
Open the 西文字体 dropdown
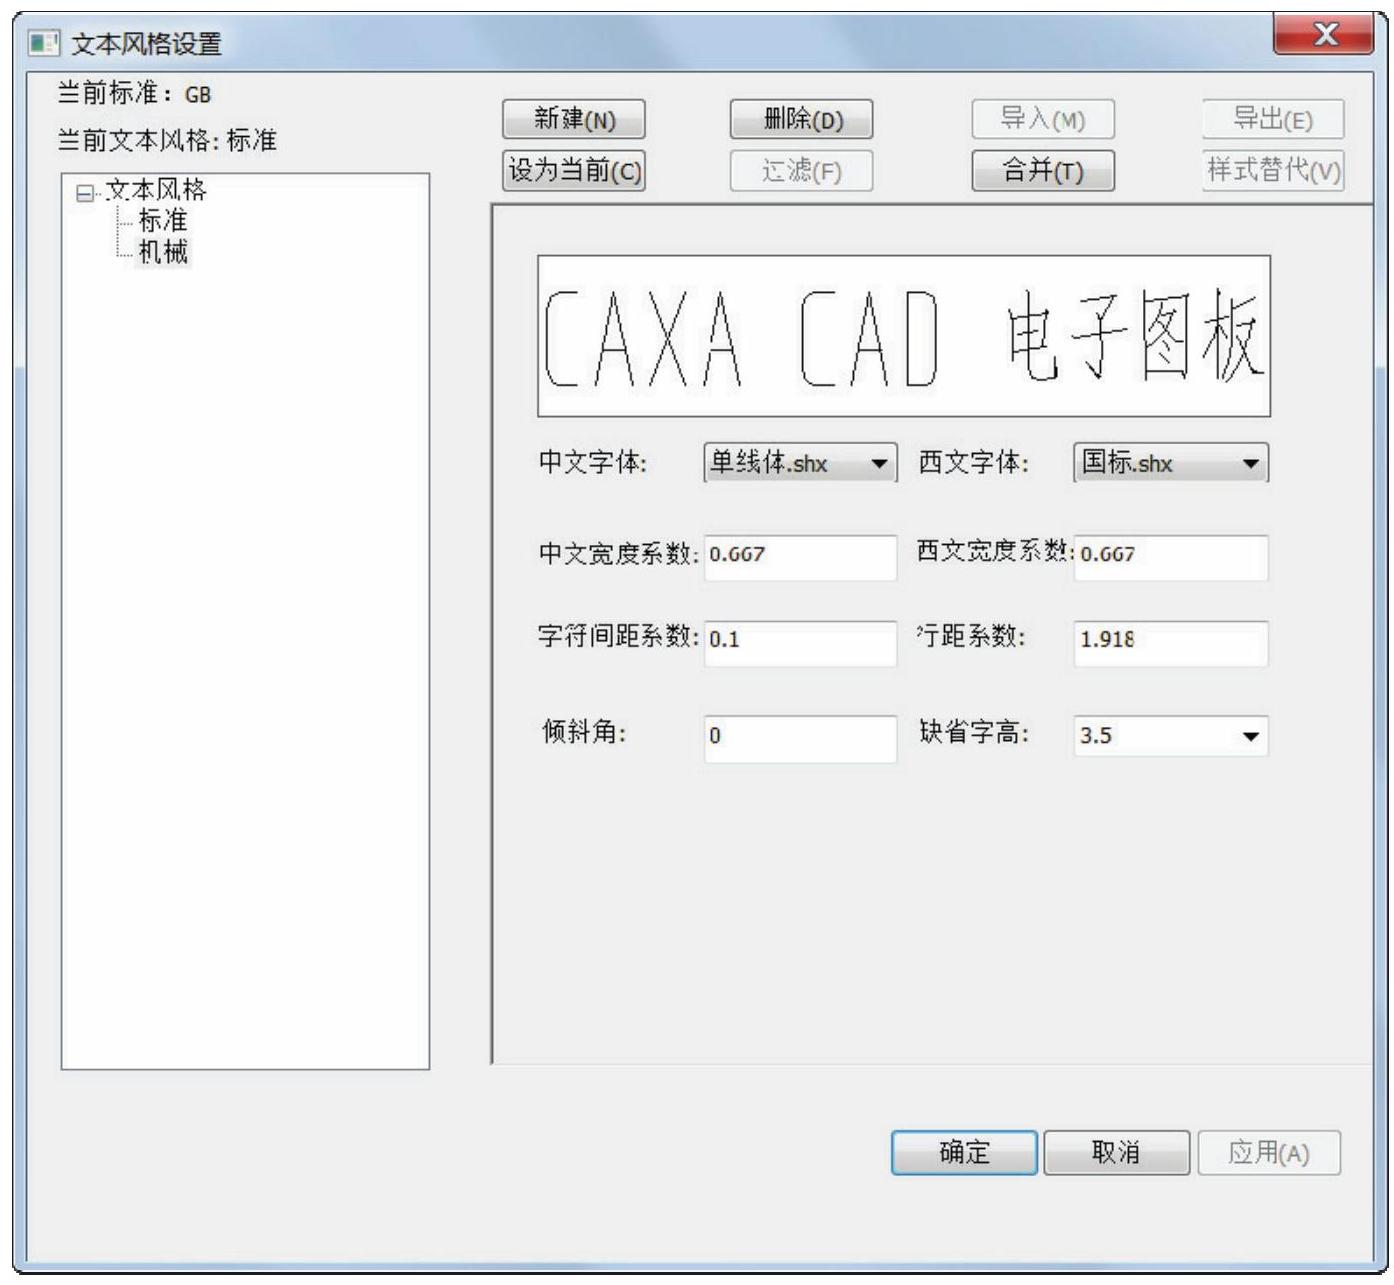point(1170,463)
